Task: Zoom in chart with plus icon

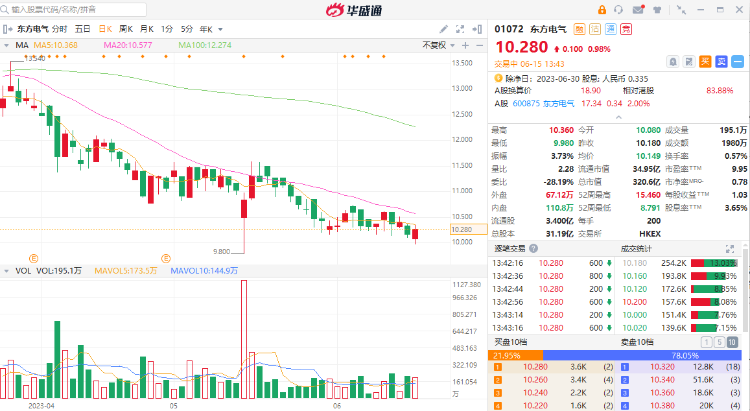Action: pos(465,45)
